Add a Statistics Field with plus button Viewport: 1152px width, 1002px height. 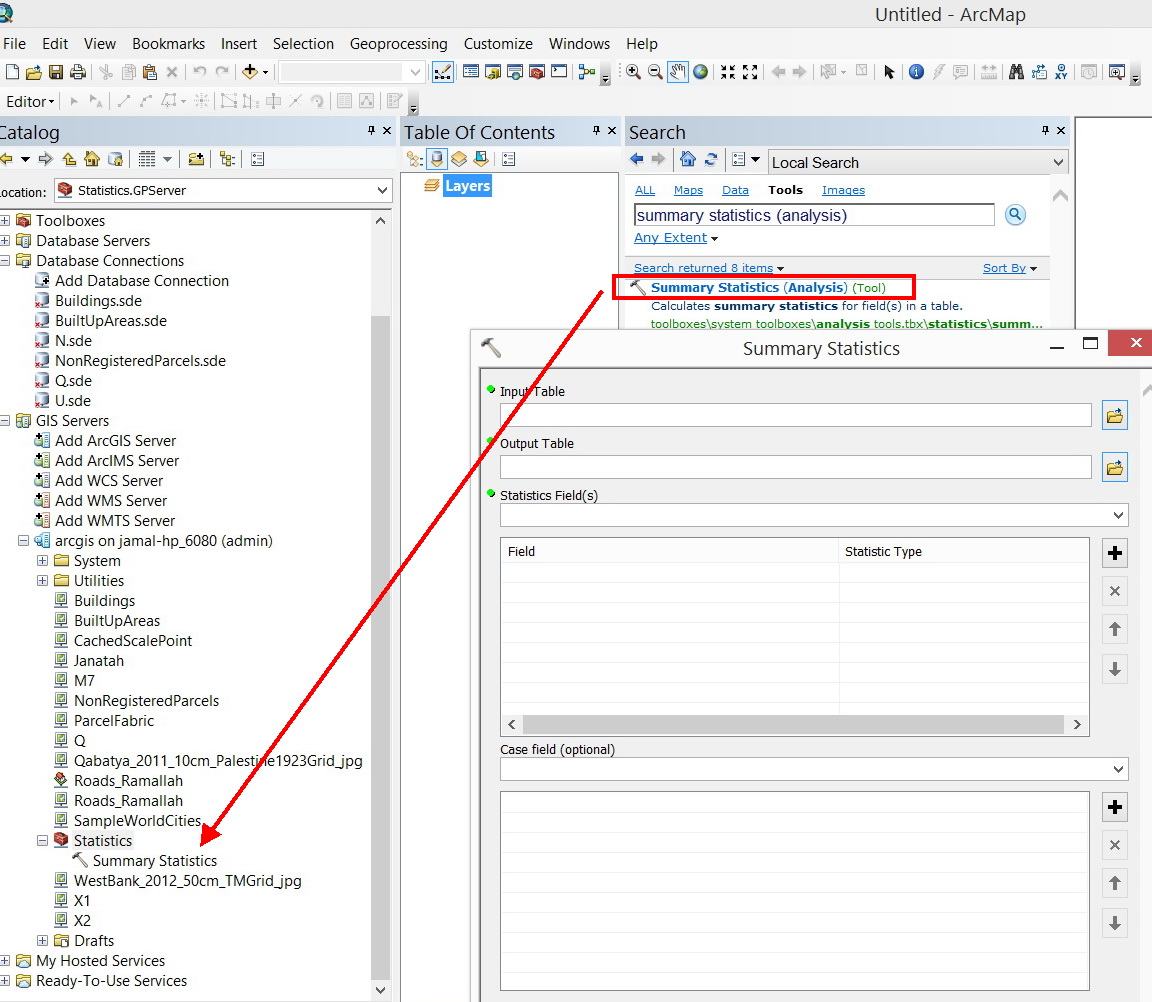[1115, 553]
